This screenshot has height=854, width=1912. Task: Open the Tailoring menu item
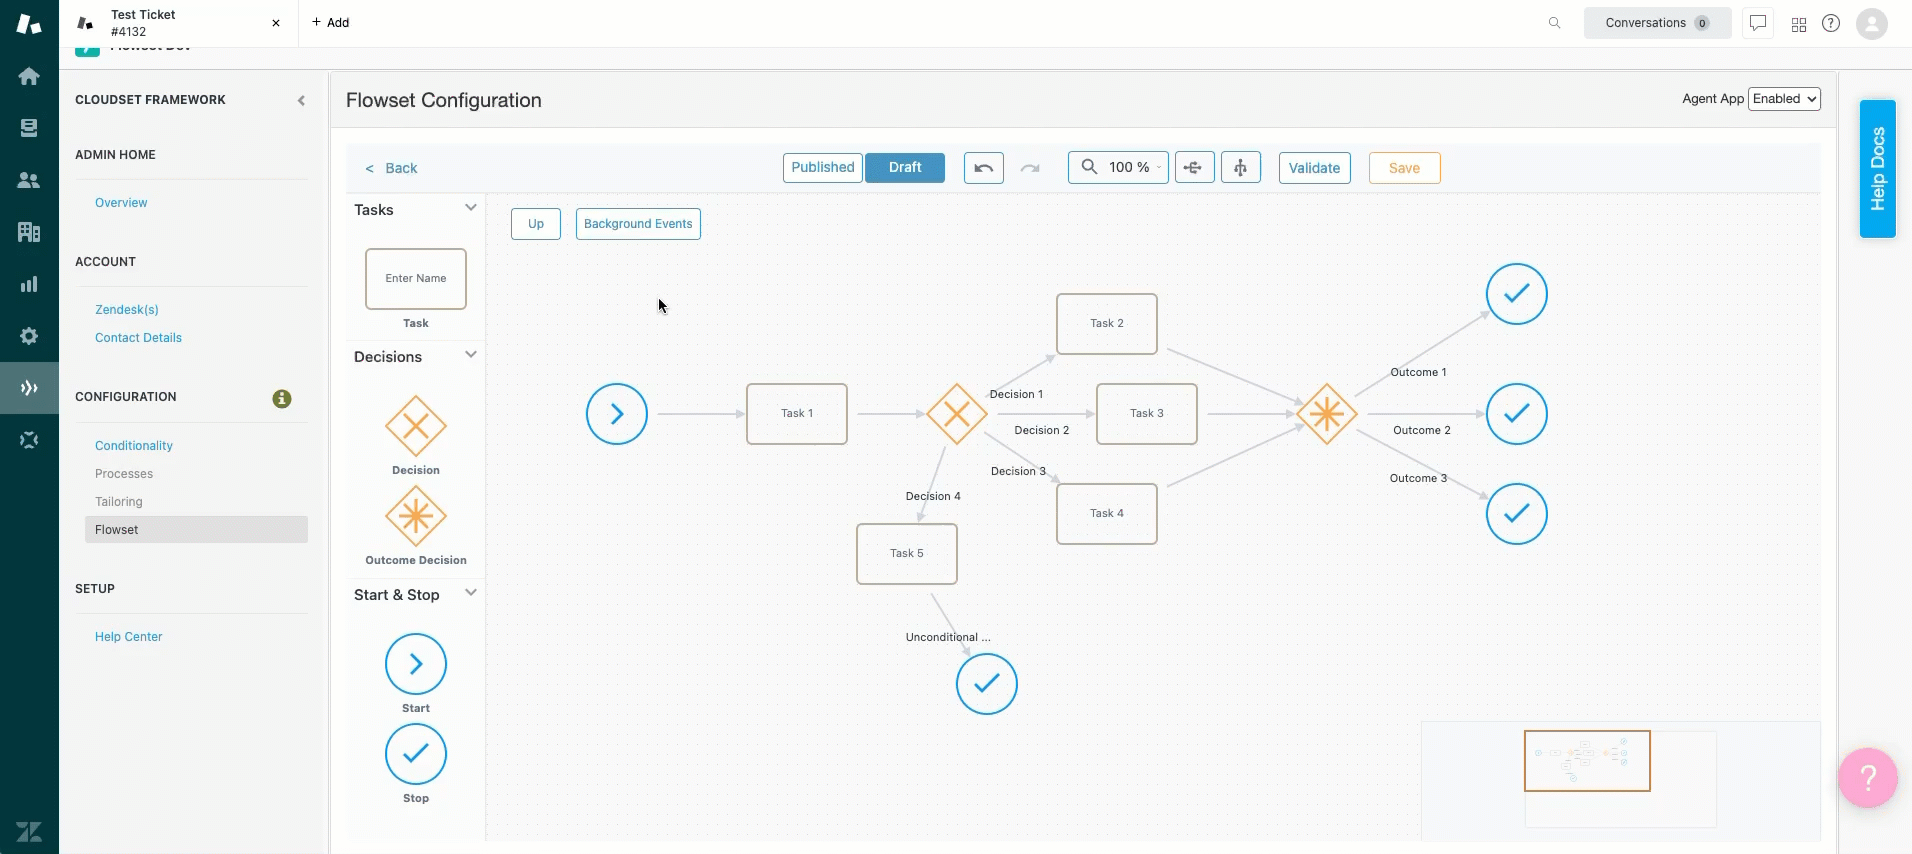tap(119, 502)
